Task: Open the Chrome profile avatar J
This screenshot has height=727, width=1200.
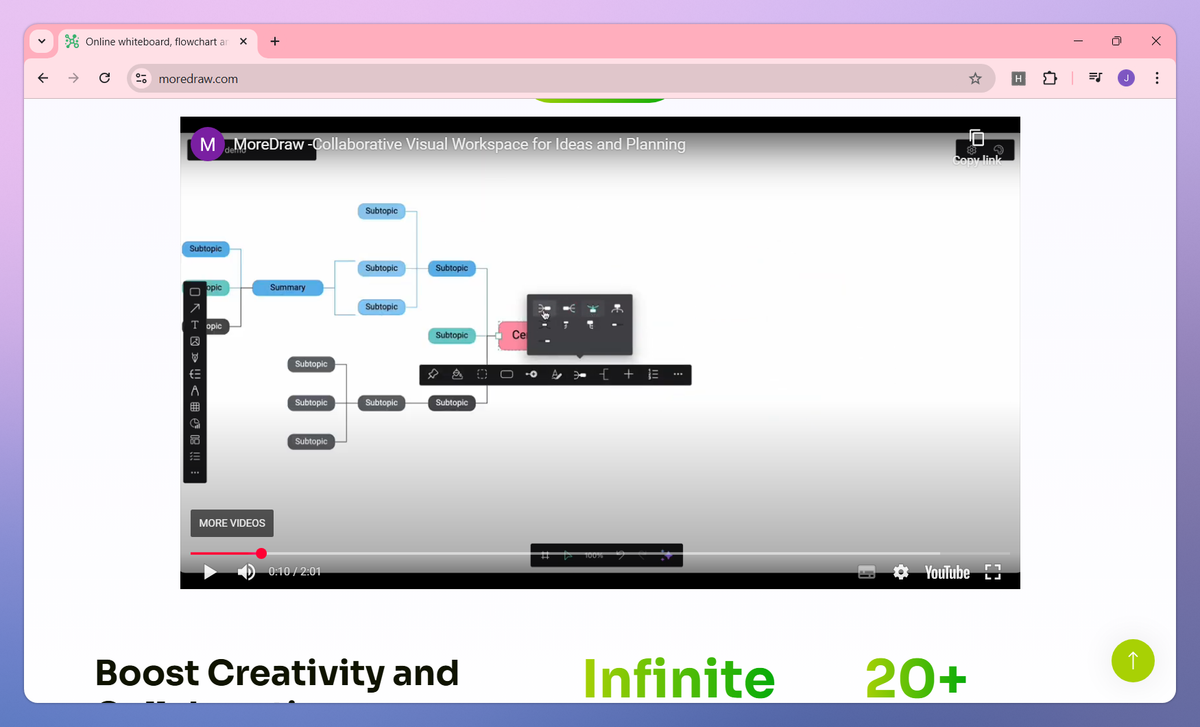Action: [x=1126, y=78]
